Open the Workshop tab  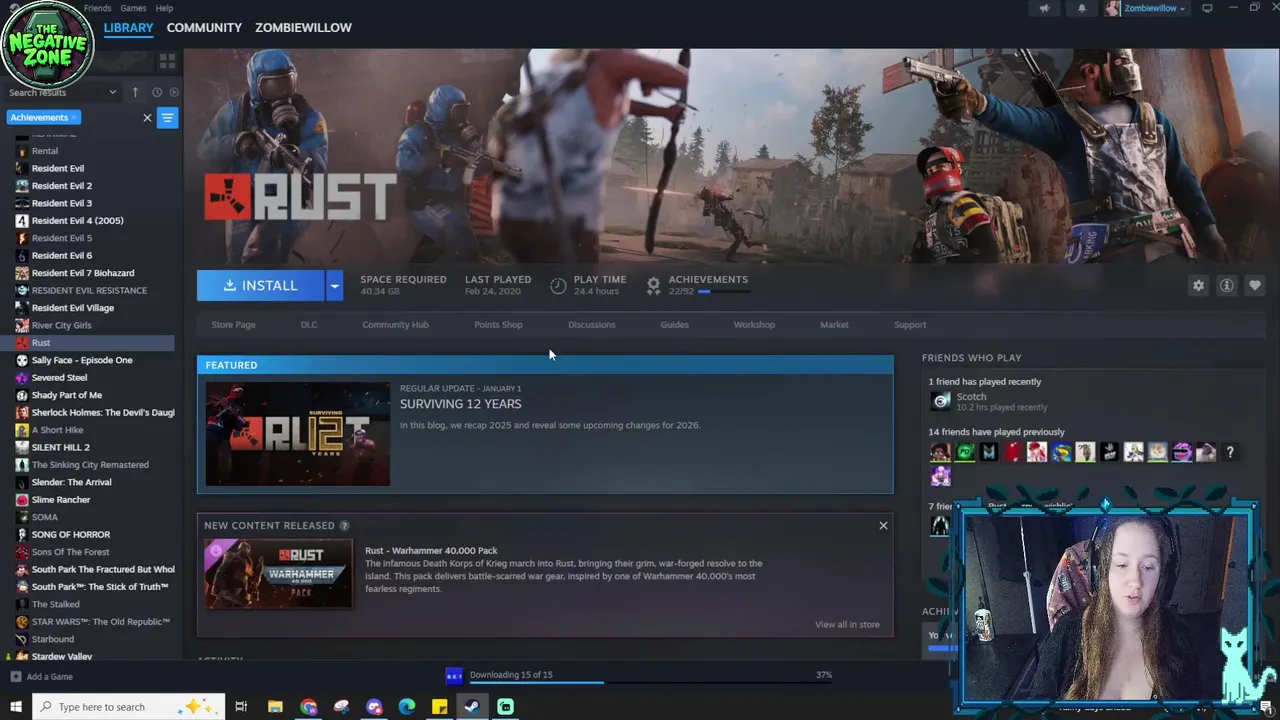pos(754,325)
